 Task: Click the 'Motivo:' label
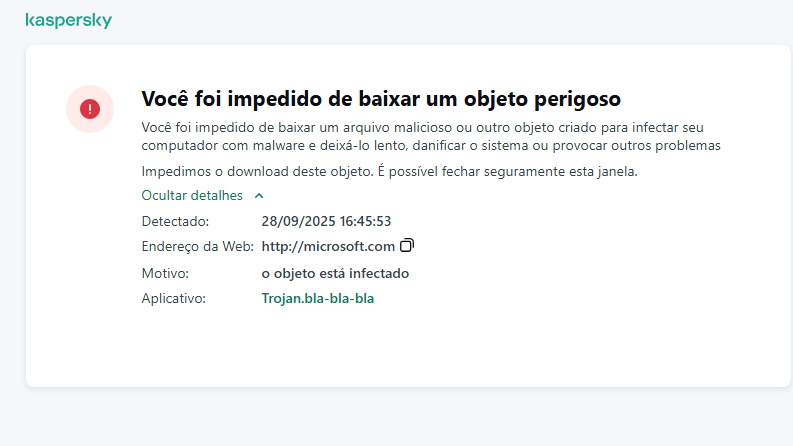[165, 272]
